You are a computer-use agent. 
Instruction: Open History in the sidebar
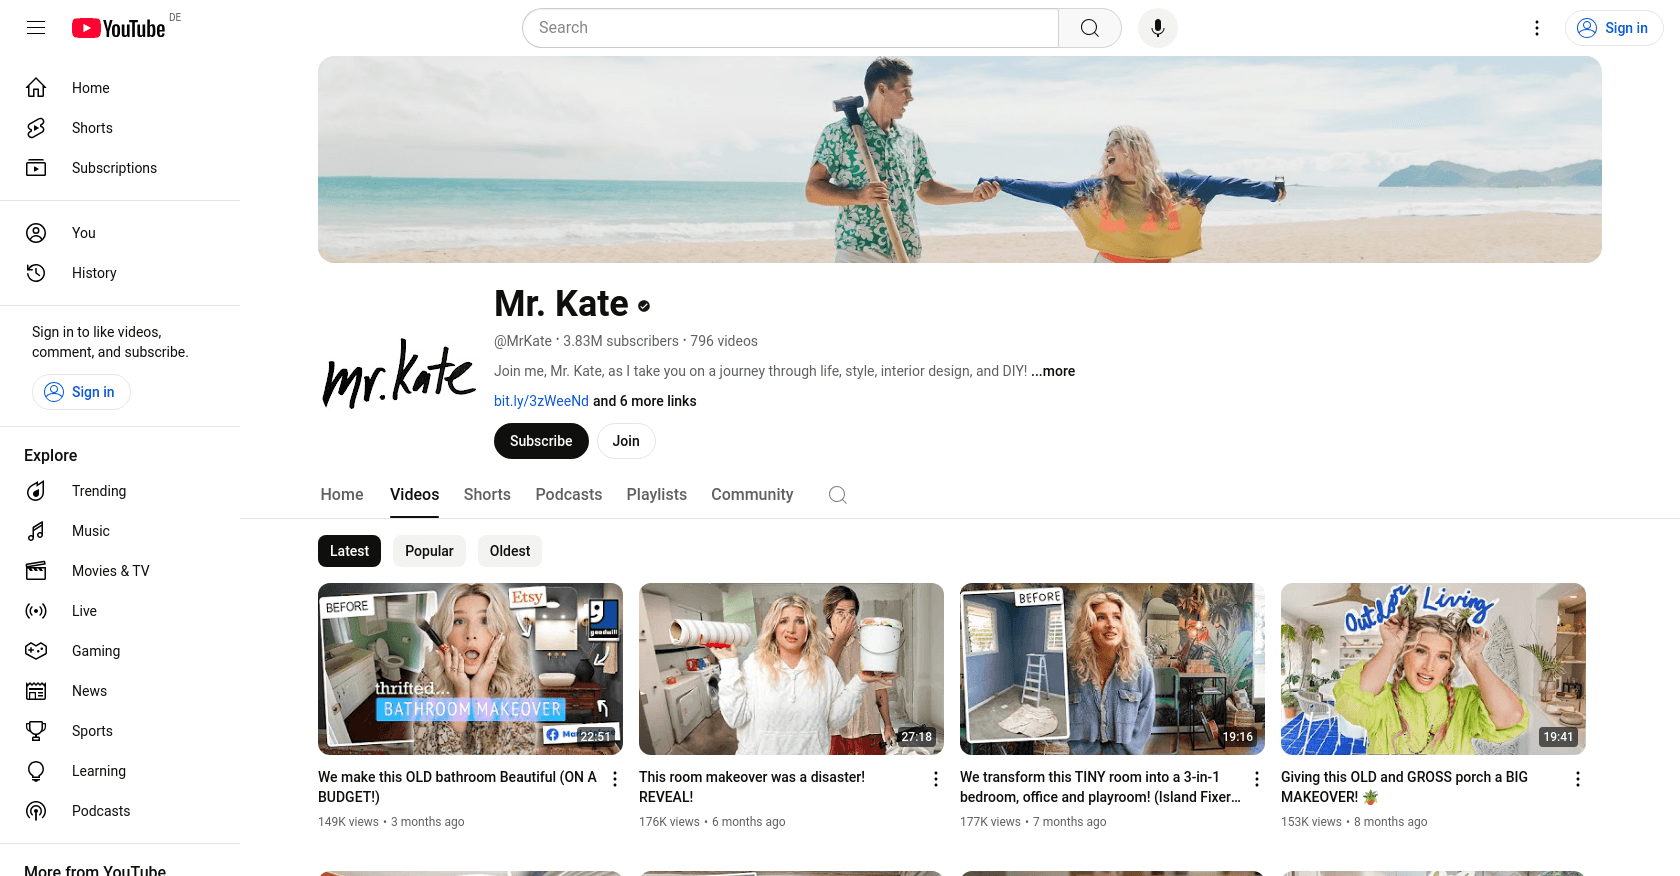pos(94,273)
